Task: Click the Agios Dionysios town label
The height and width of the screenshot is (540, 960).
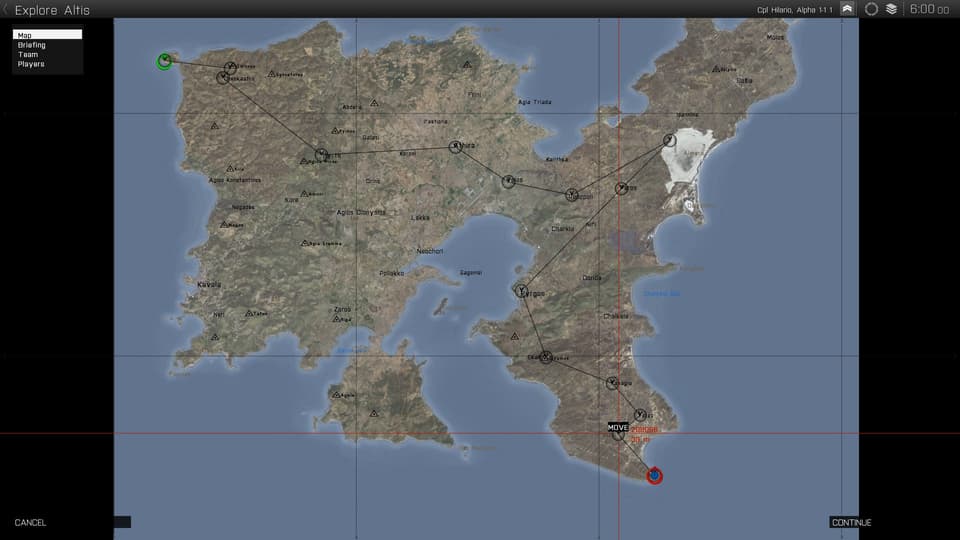Action: (x=361, y=212)
